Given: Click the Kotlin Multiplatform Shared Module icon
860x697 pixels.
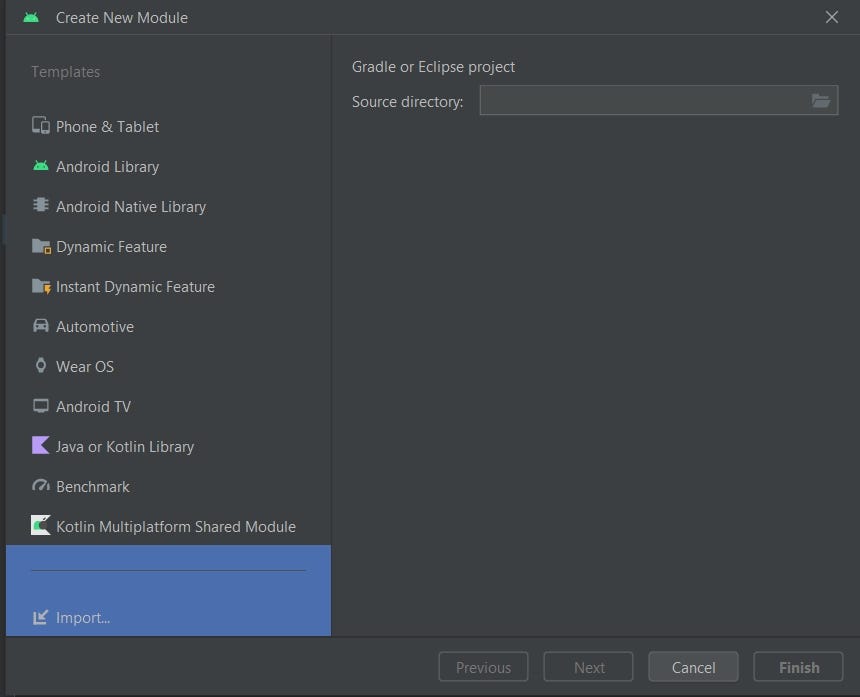Looking at the screenshot, I should point(41,525).
